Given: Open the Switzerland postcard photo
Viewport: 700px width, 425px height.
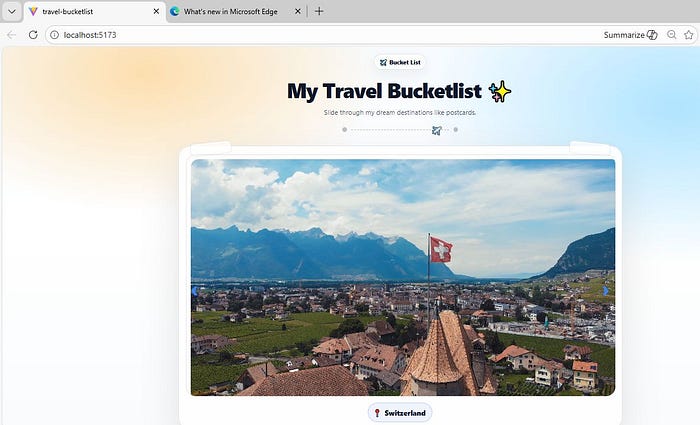Looking at the screenshot, I should tap(403, 277).
